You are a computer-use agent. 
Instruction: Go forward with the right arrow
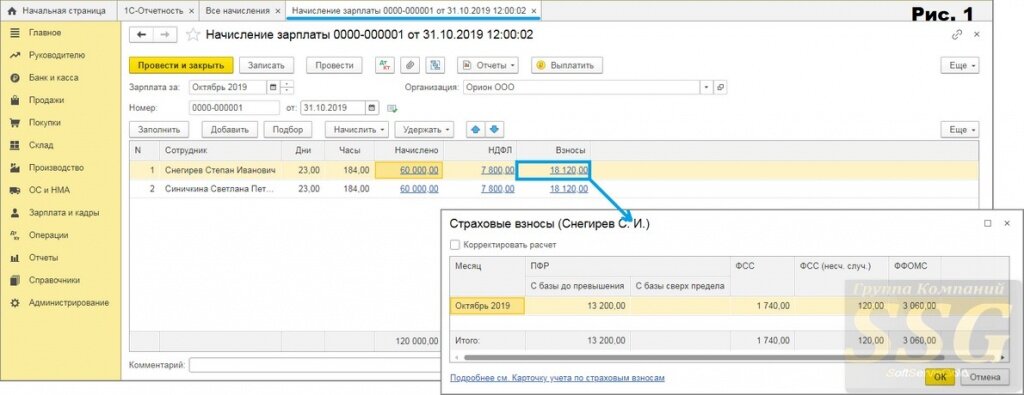(x=165, y=35)
